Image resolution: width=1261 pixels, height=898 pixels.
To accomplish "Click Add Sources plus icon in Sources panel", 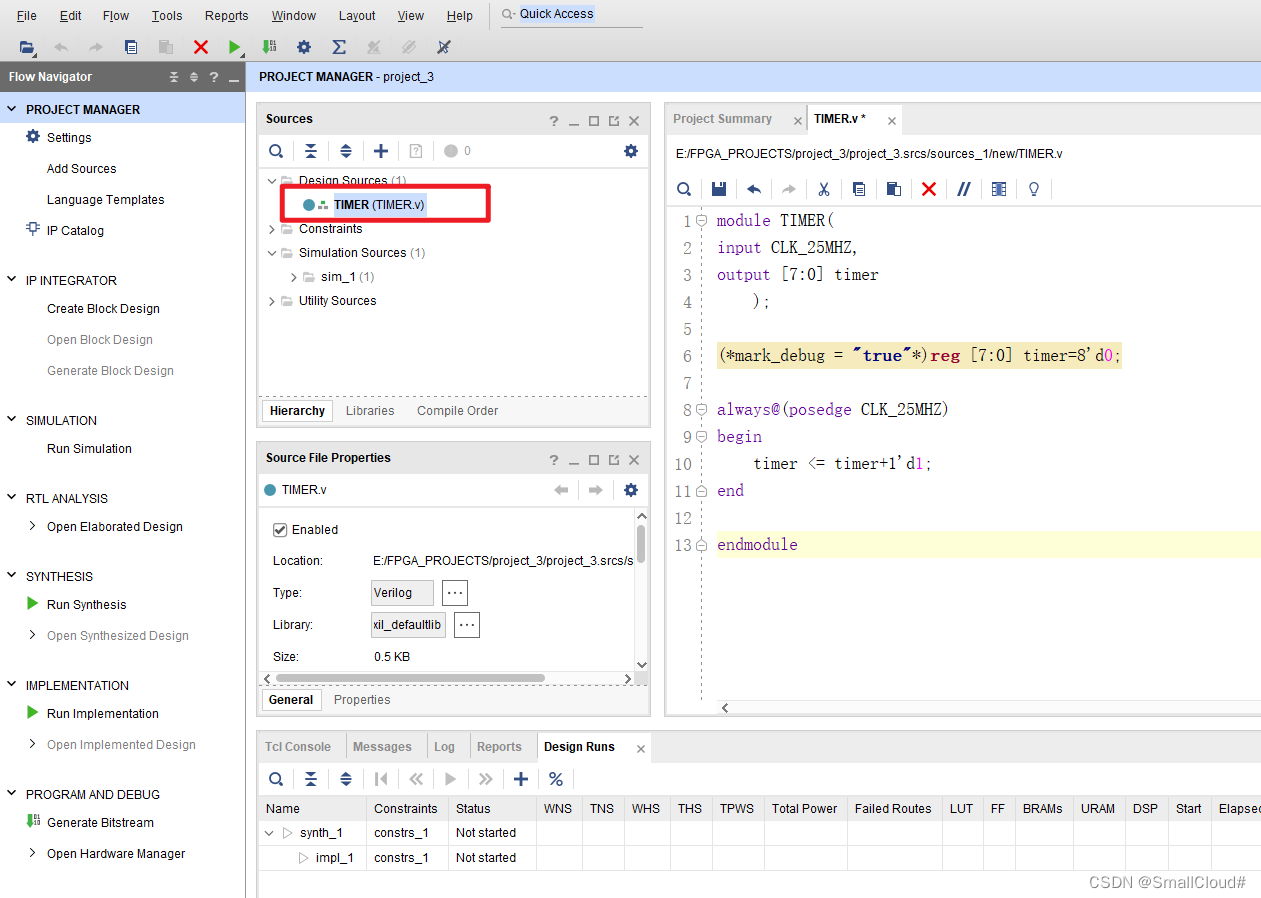I will [x=381, y=151].
